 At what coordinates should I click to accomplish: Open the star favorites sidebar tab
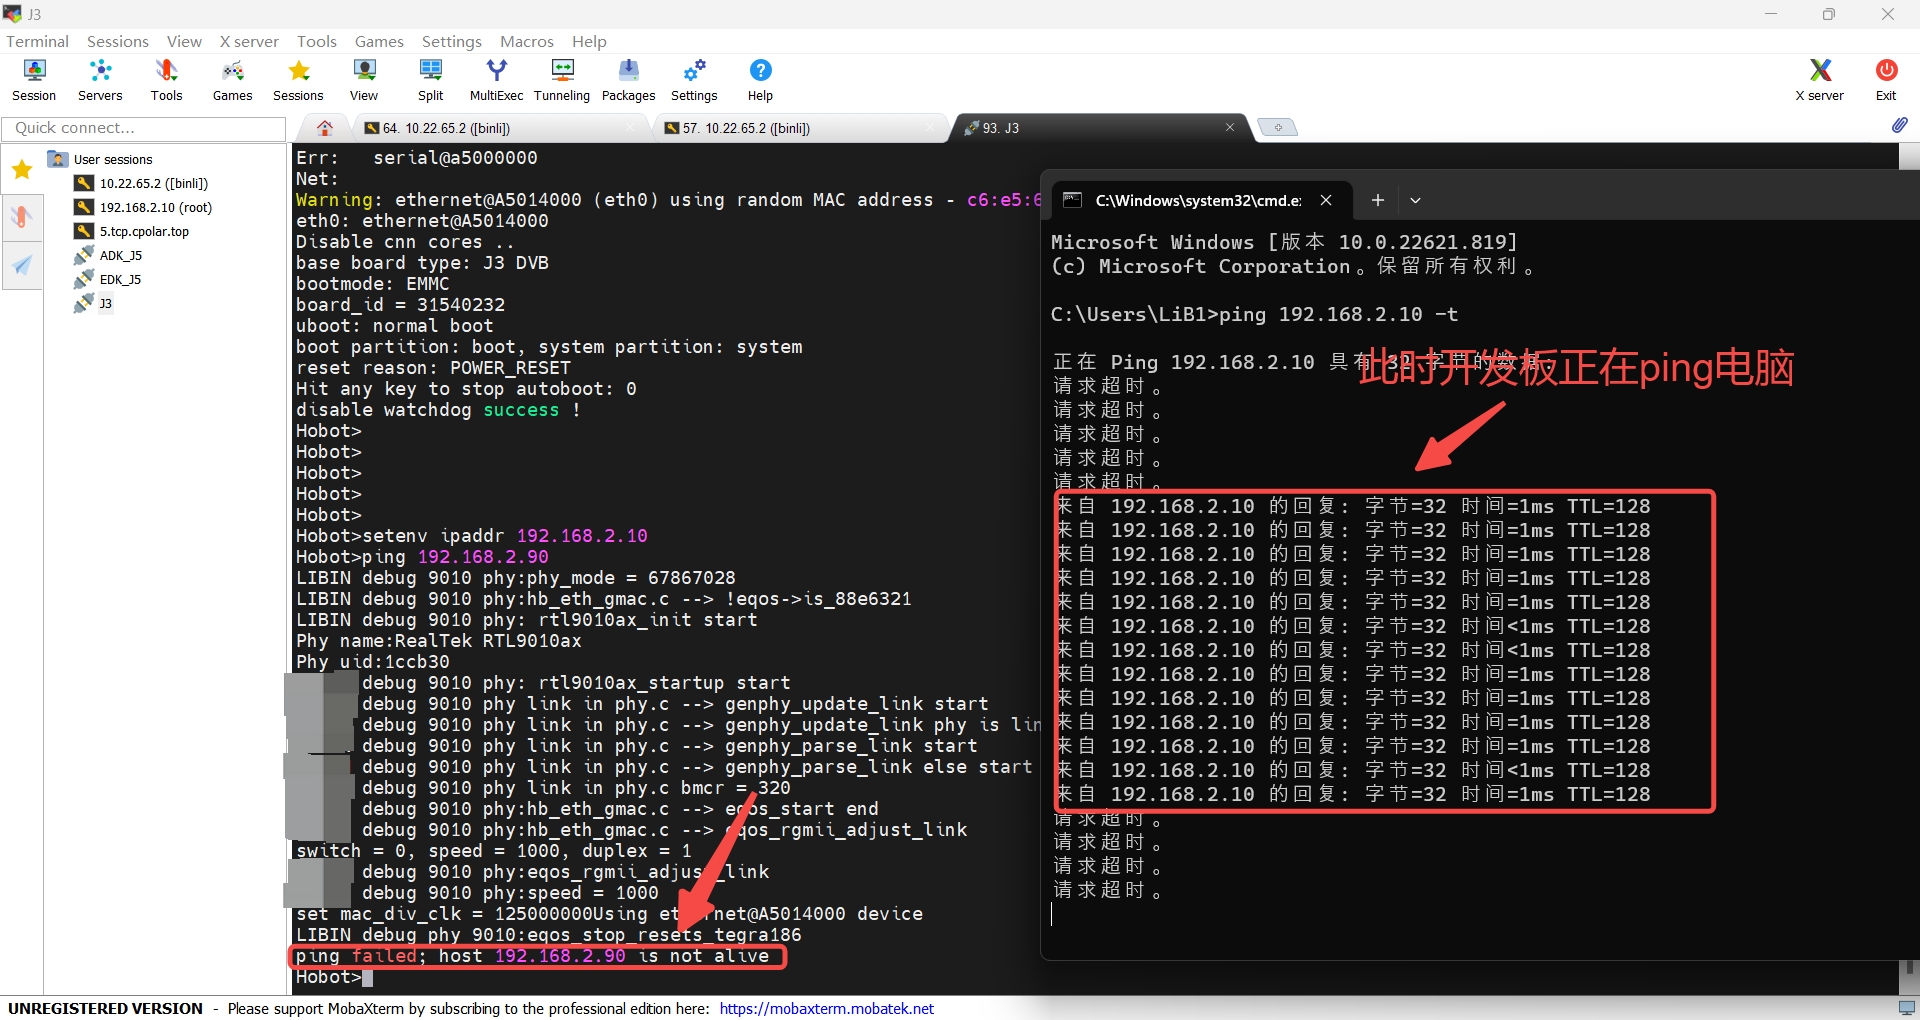click(x=22, y=170)
